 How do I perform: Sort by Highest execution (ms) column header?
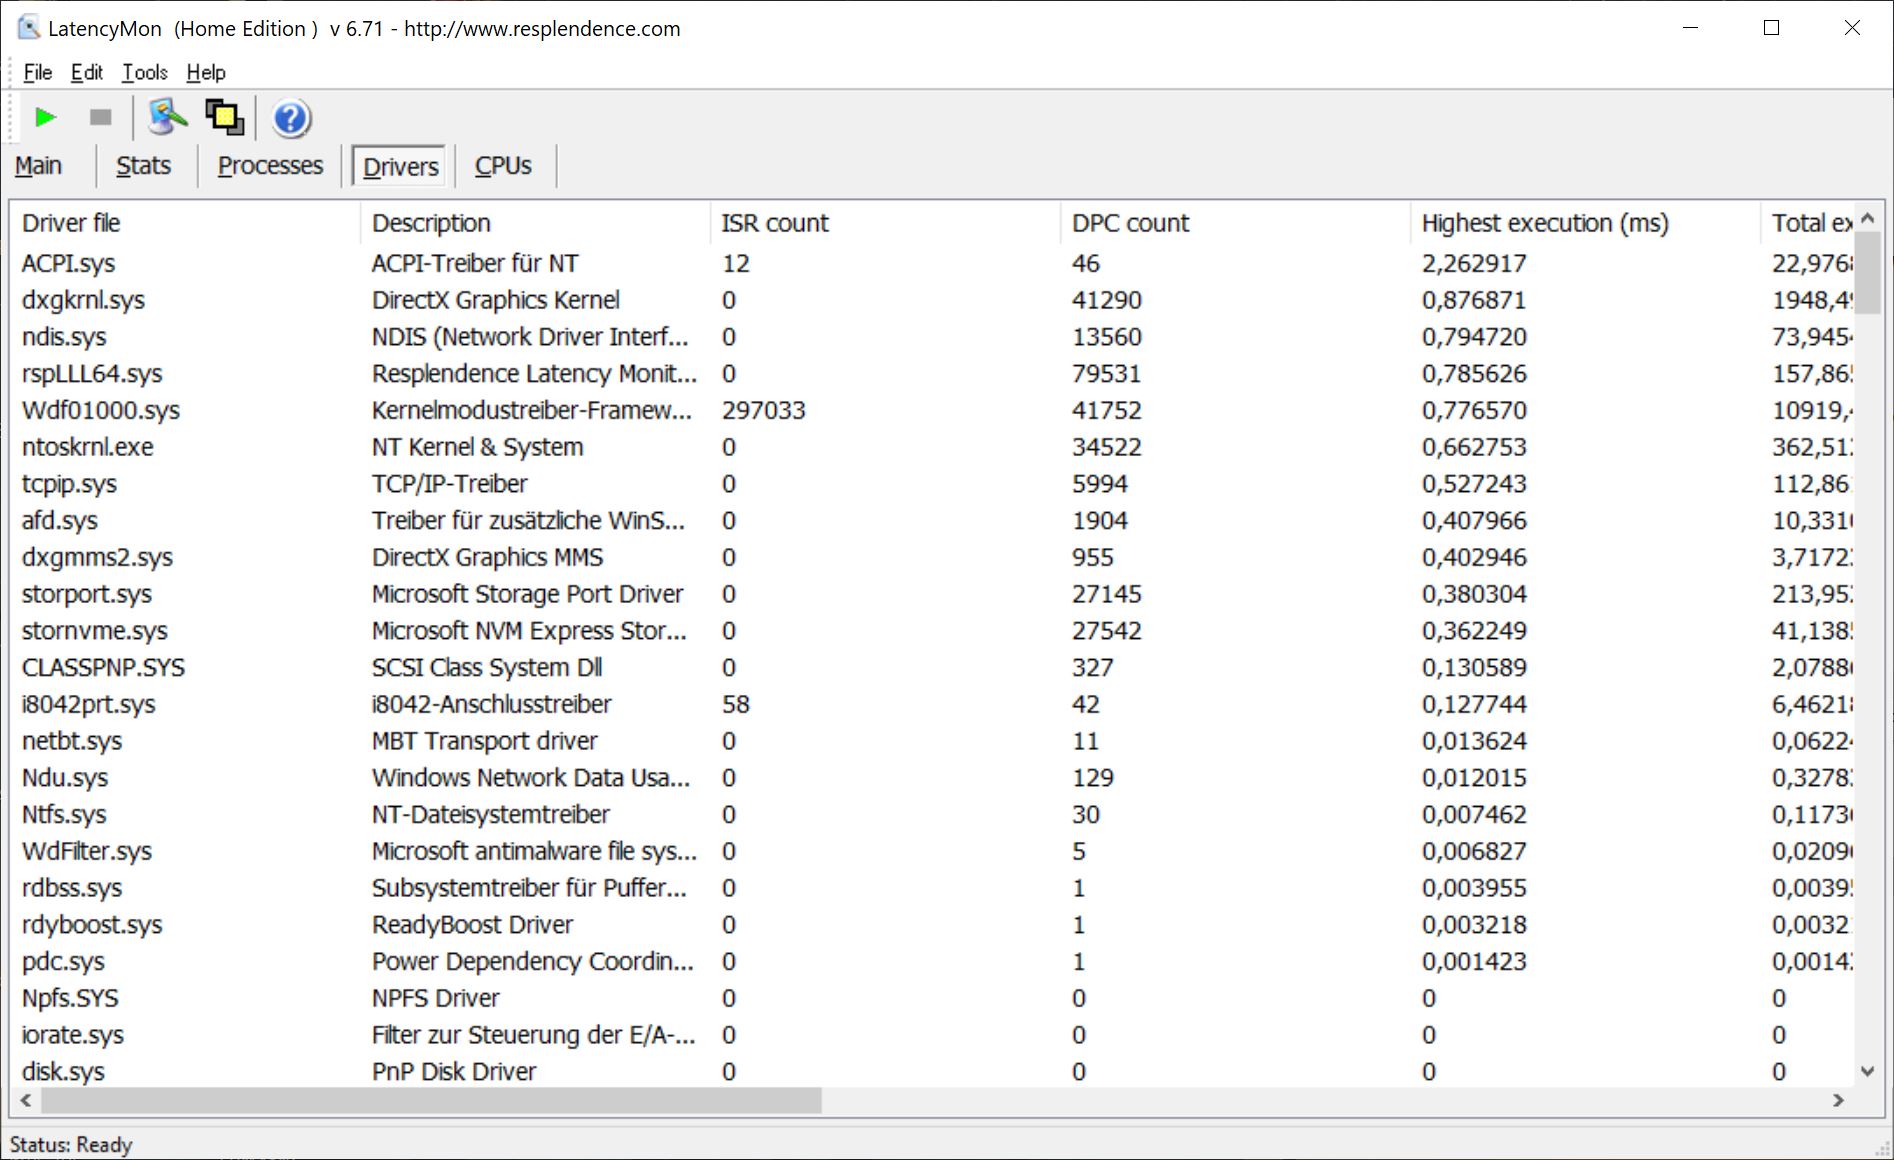[1585, 223]
